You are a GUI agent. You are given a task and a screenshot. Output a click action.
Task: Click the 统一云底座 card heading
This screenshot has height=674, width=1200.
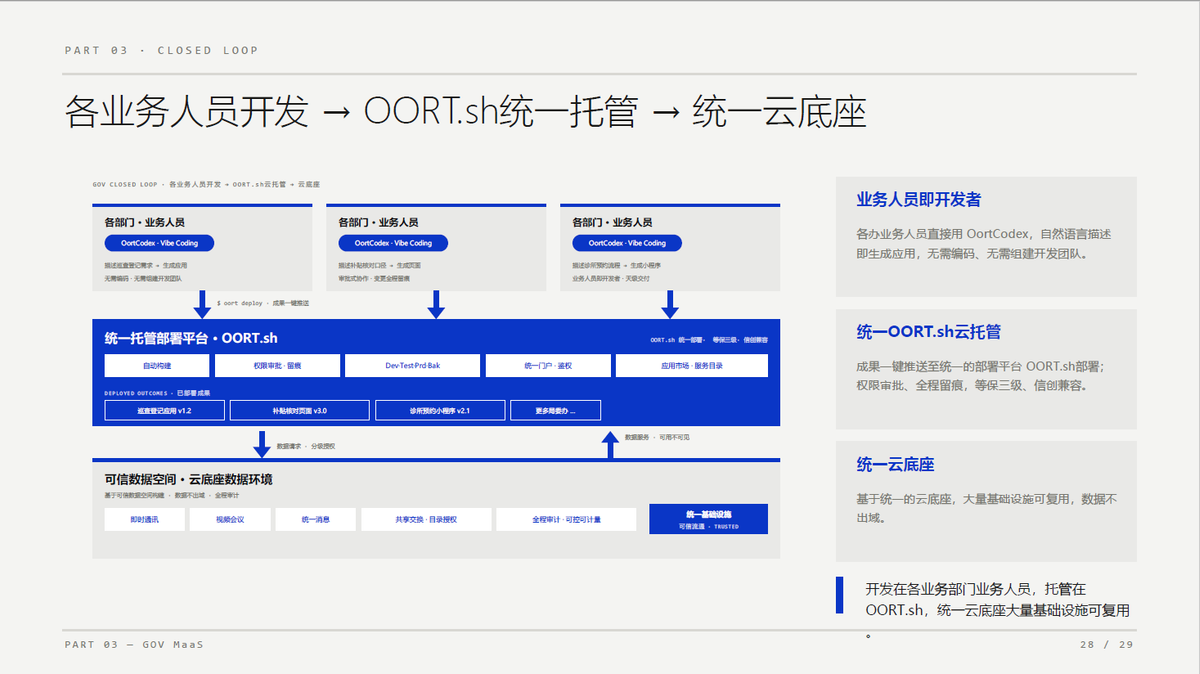point(896,465)
